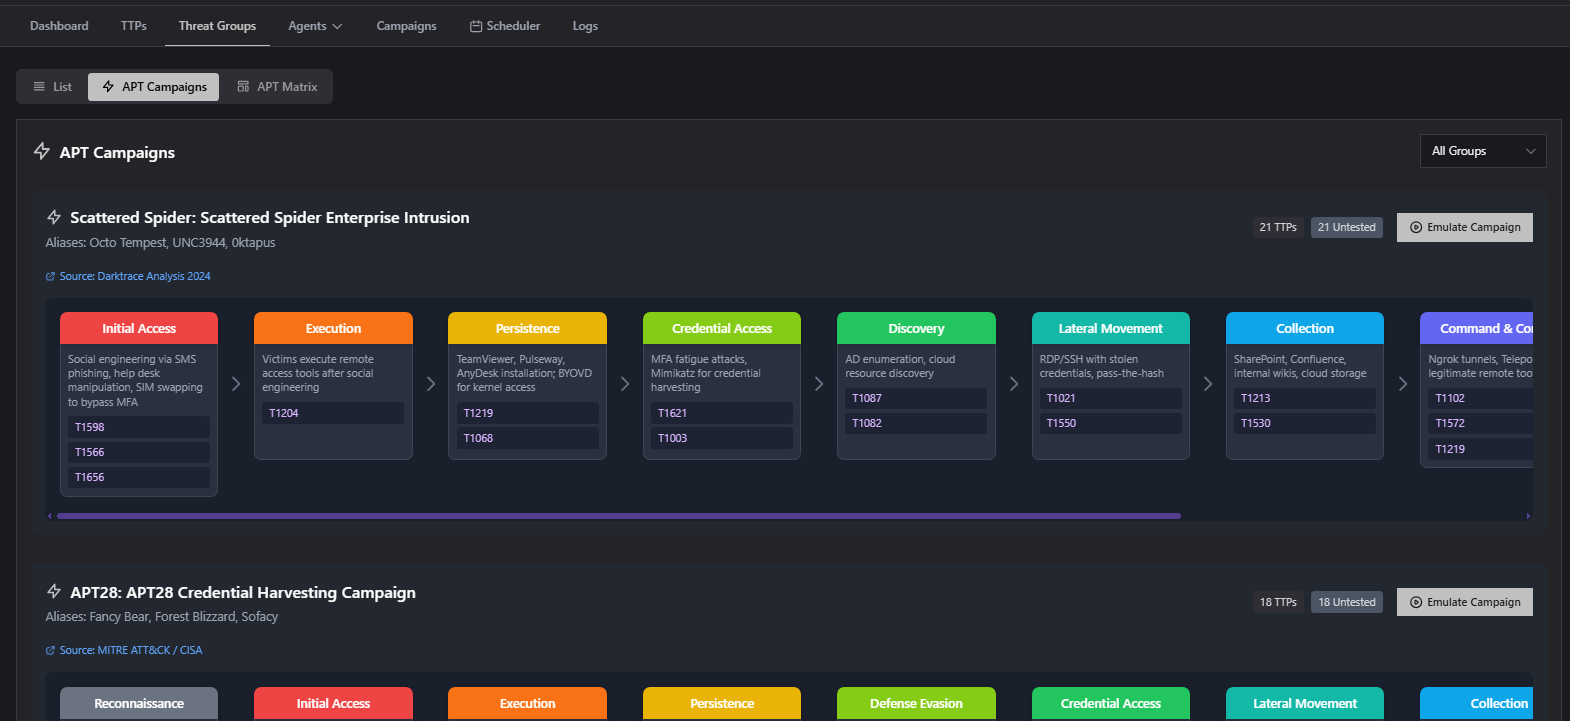Expand the Agents menu
This screenshot has width=1570, height=721.
314,26
